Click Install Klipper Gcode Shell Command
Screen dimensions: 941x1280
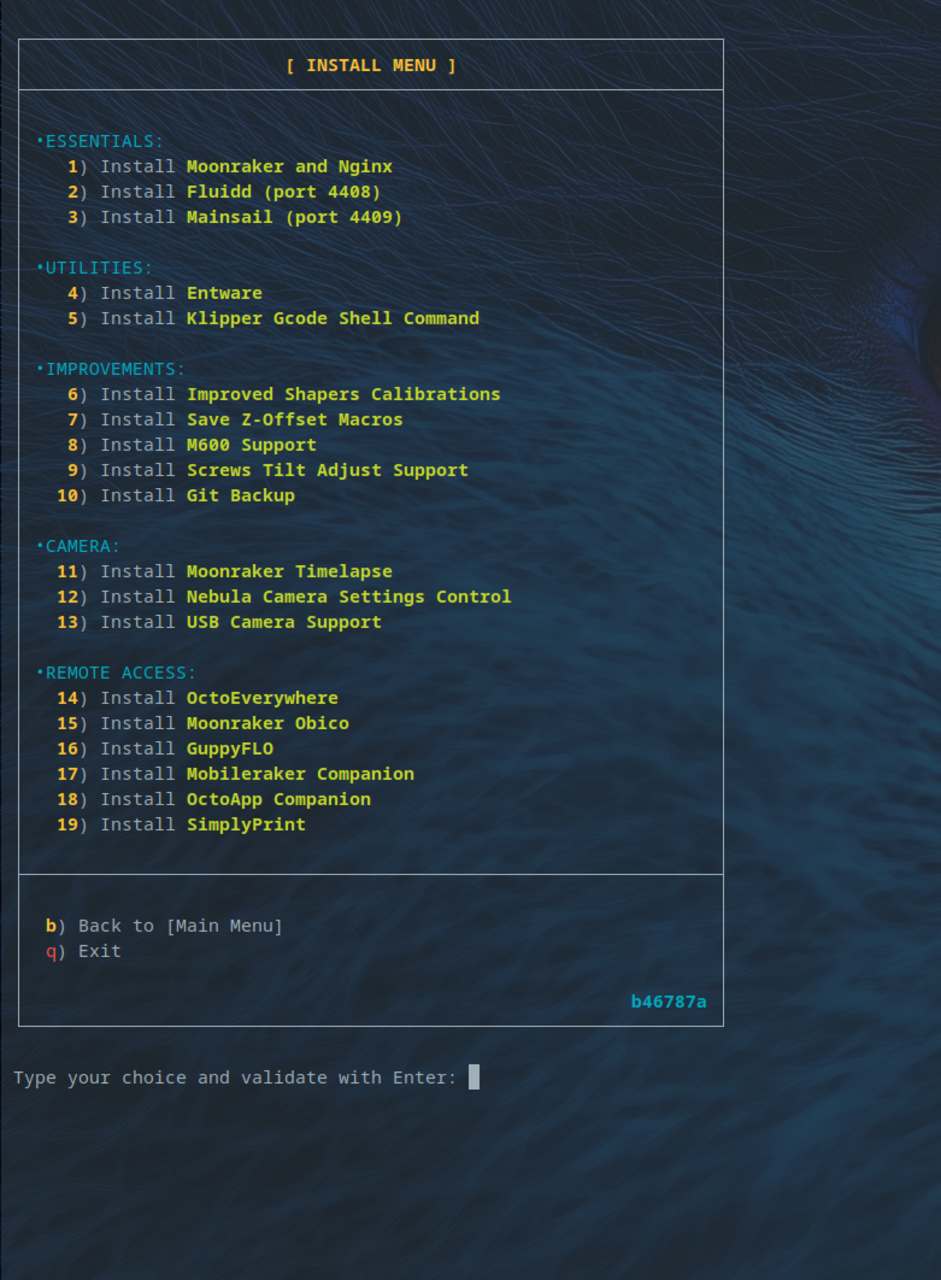click(x=273, y=318)
